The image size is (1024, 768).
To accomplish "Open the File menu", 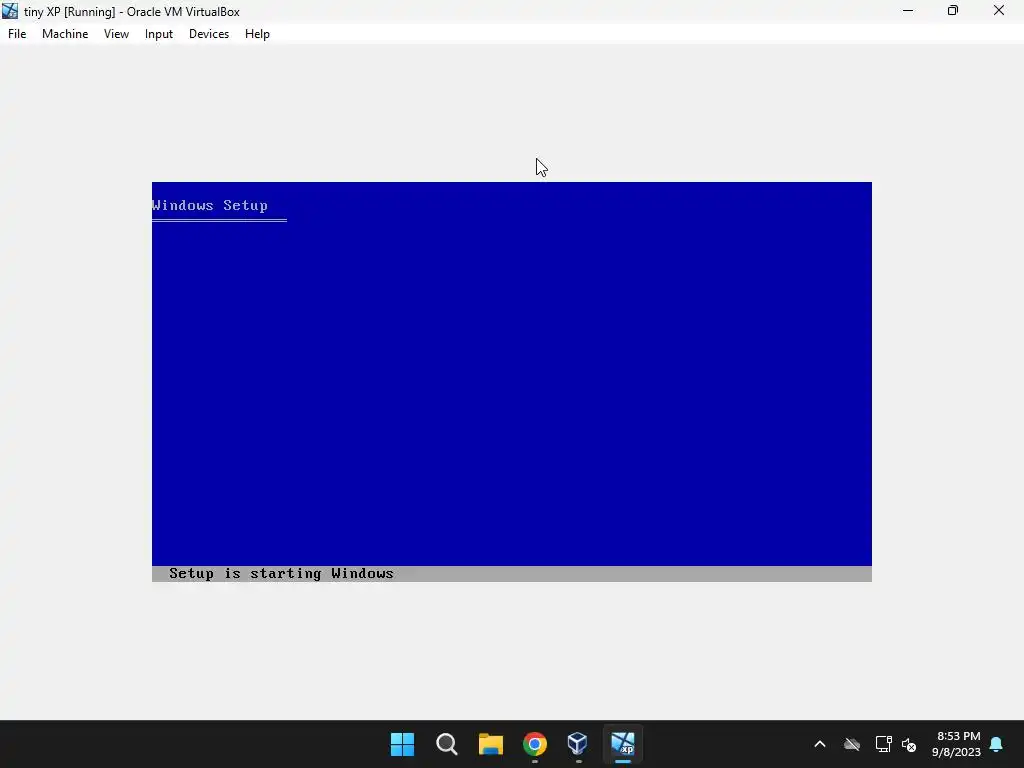I will point(17,34).
